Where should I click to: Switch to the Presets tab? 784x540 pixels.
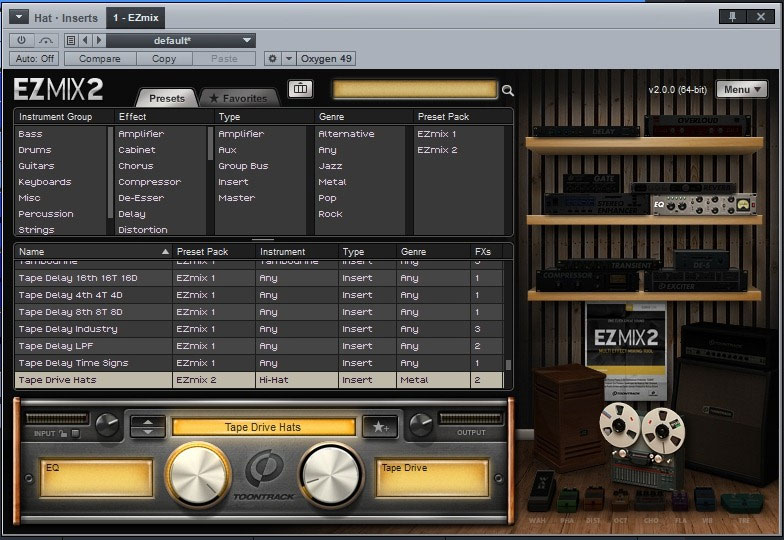coord(167,98)
